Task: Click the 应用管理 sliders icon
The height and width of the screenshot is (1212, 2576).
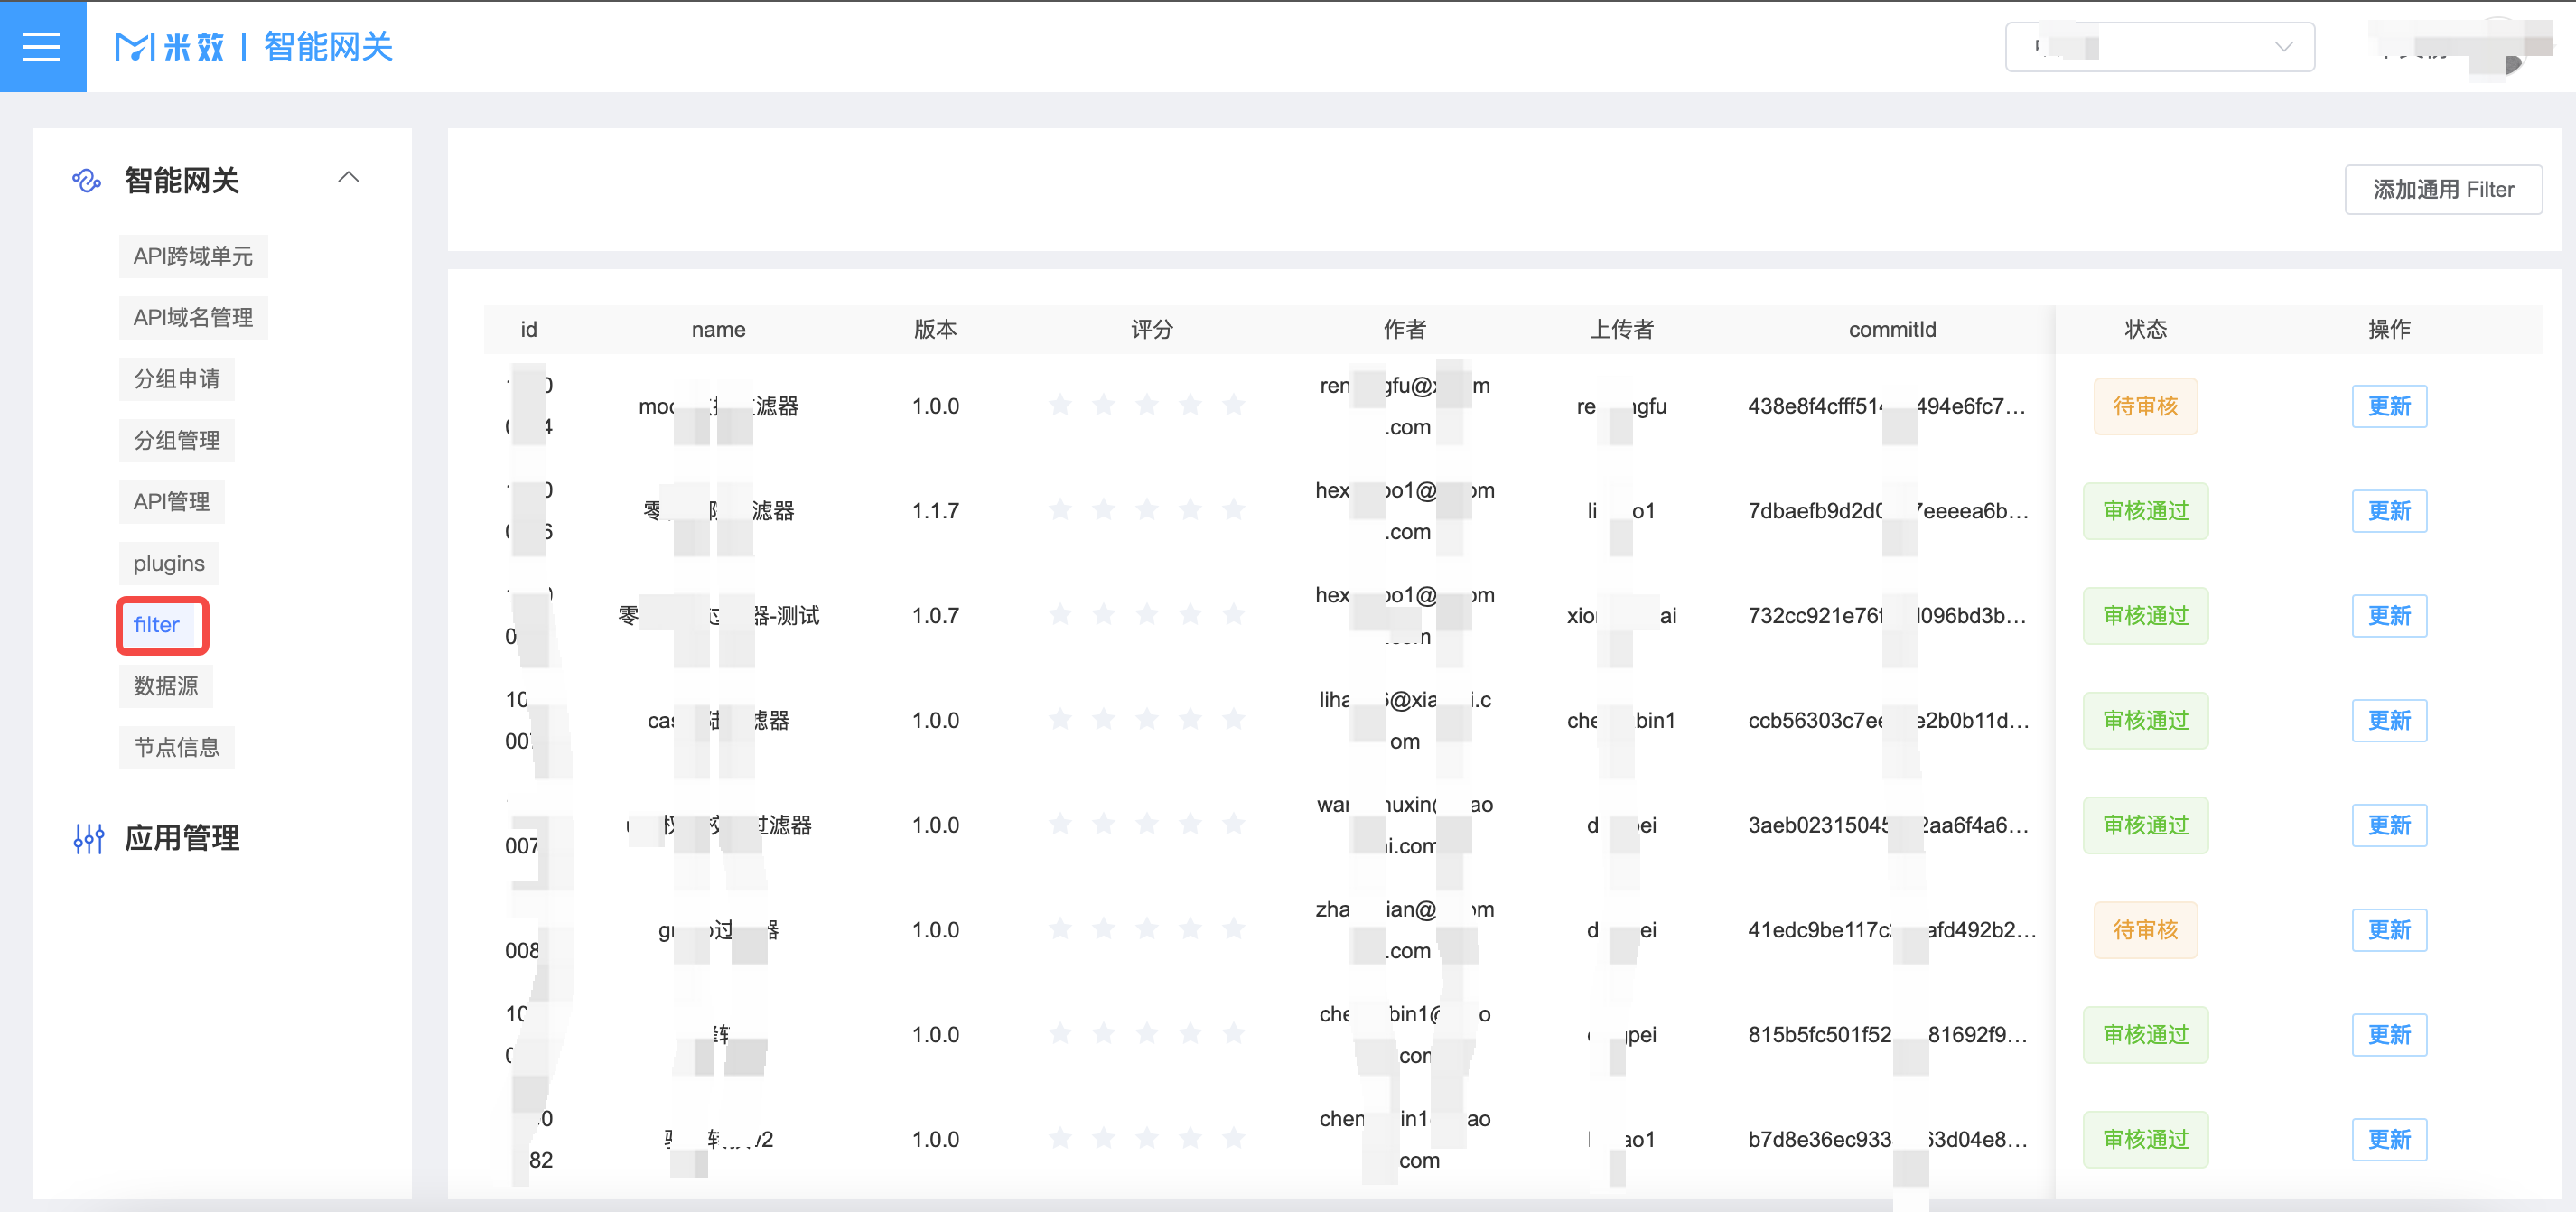Action: tap(89, 838)
